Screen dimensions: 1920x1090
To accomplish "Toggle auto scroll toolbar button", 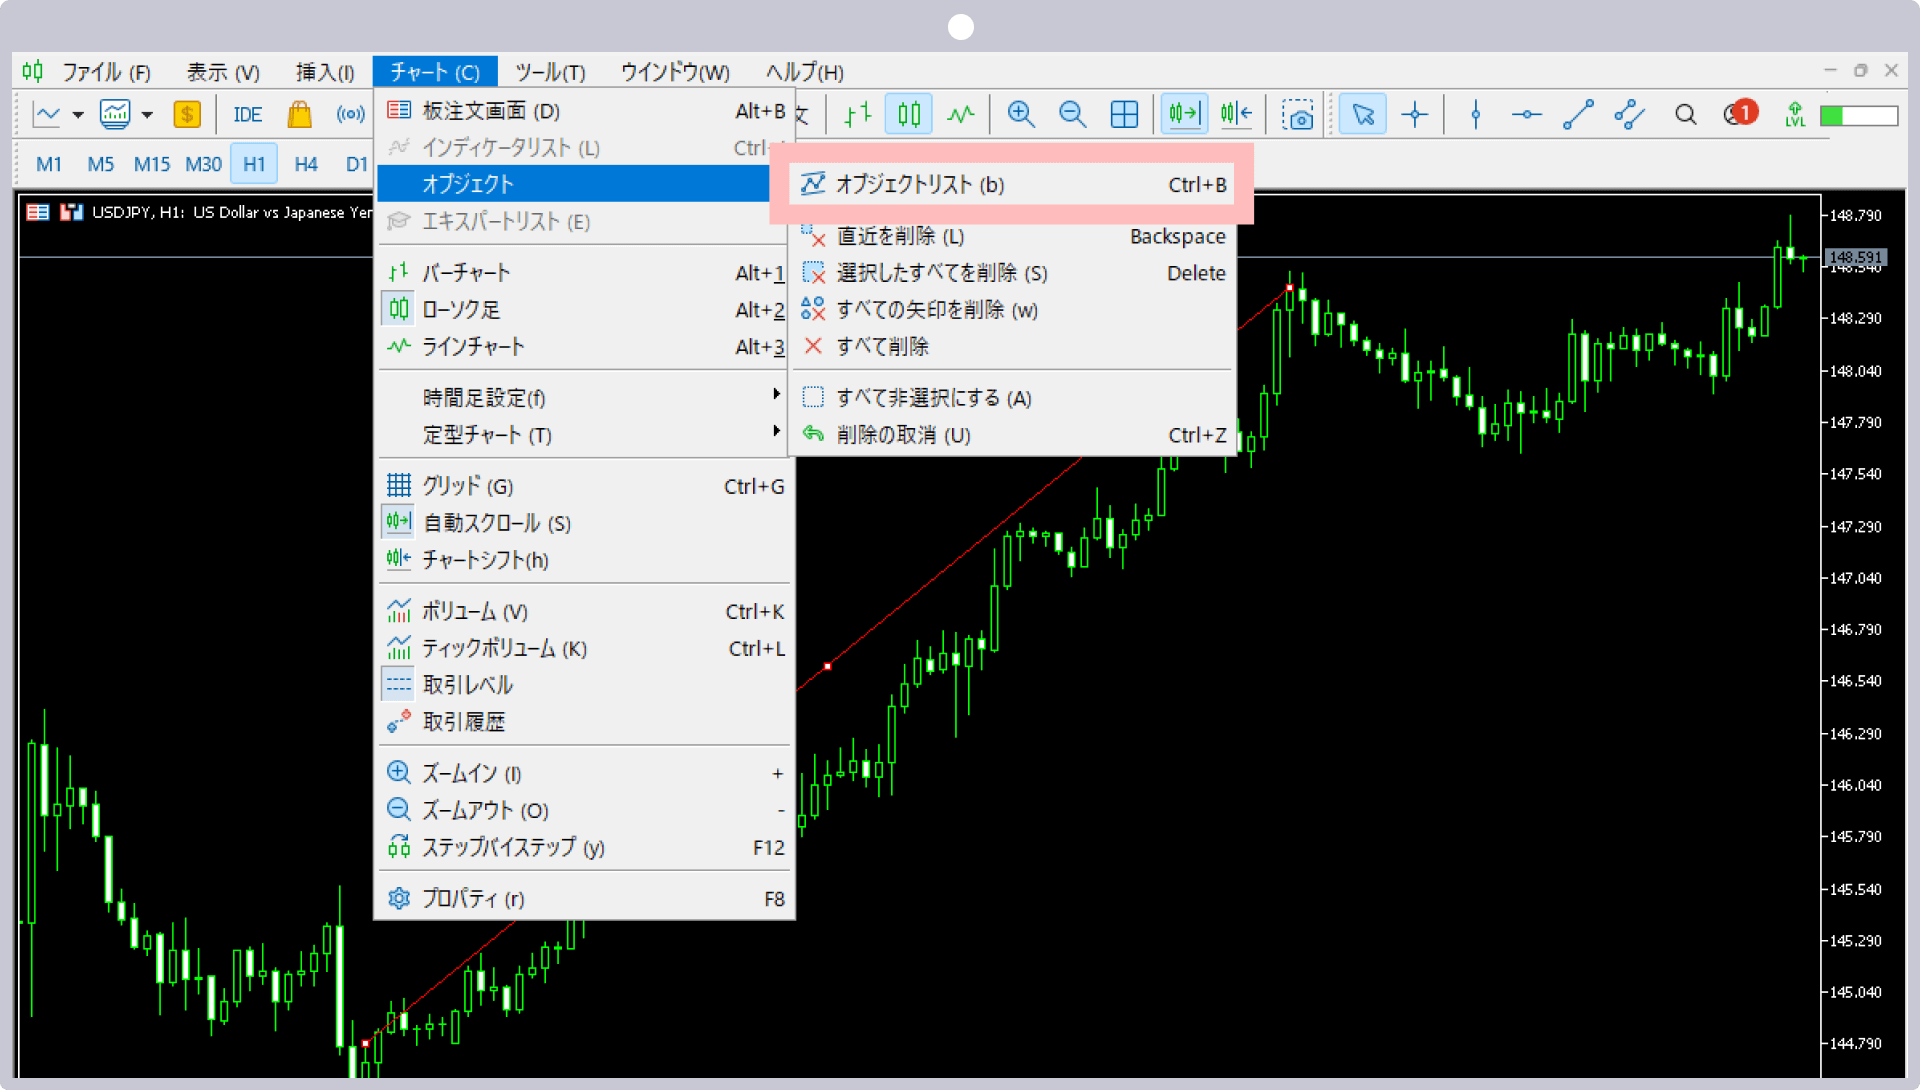I will click(1184, 114).
